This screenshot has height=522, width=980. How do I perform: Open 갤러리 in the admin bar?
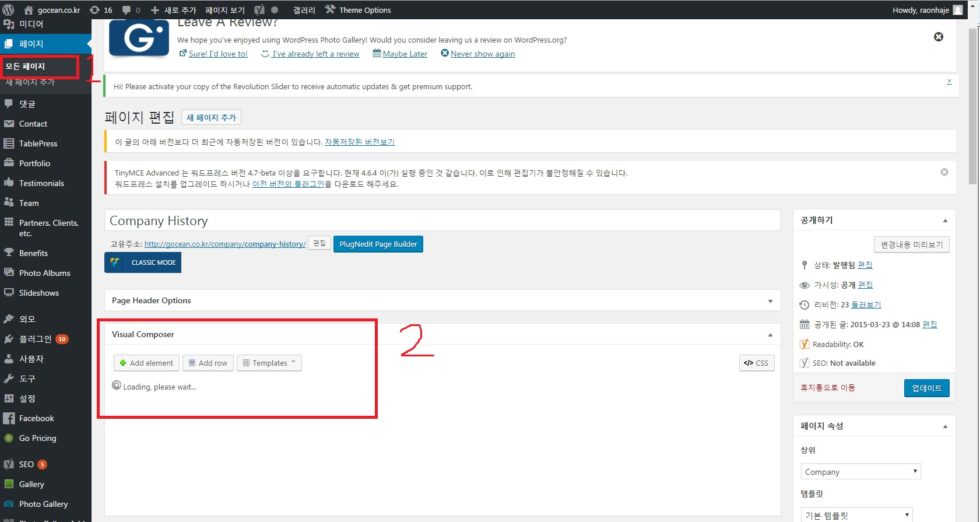(x=304, y=10)
